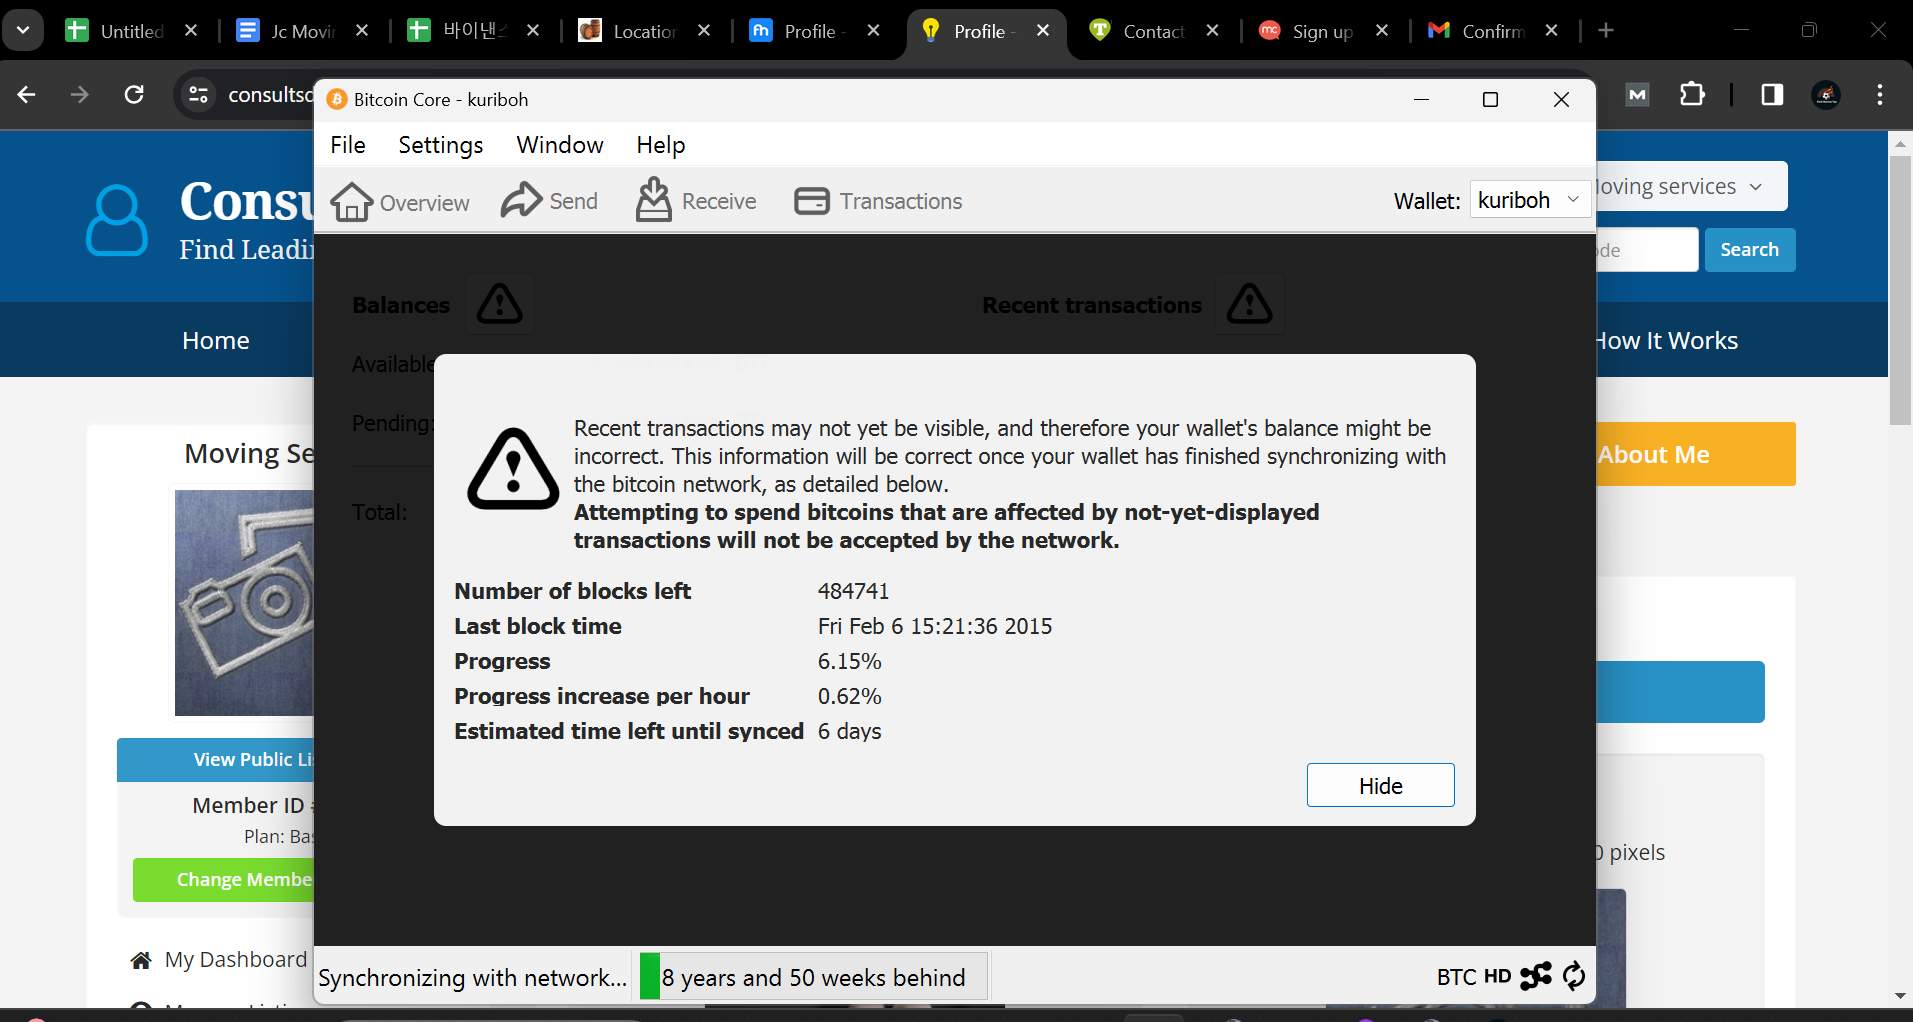This screenshot has width=1913, height=1022.
Task: Click the Bitcoin Core title bar icon
Action: (x=337, y=99)
